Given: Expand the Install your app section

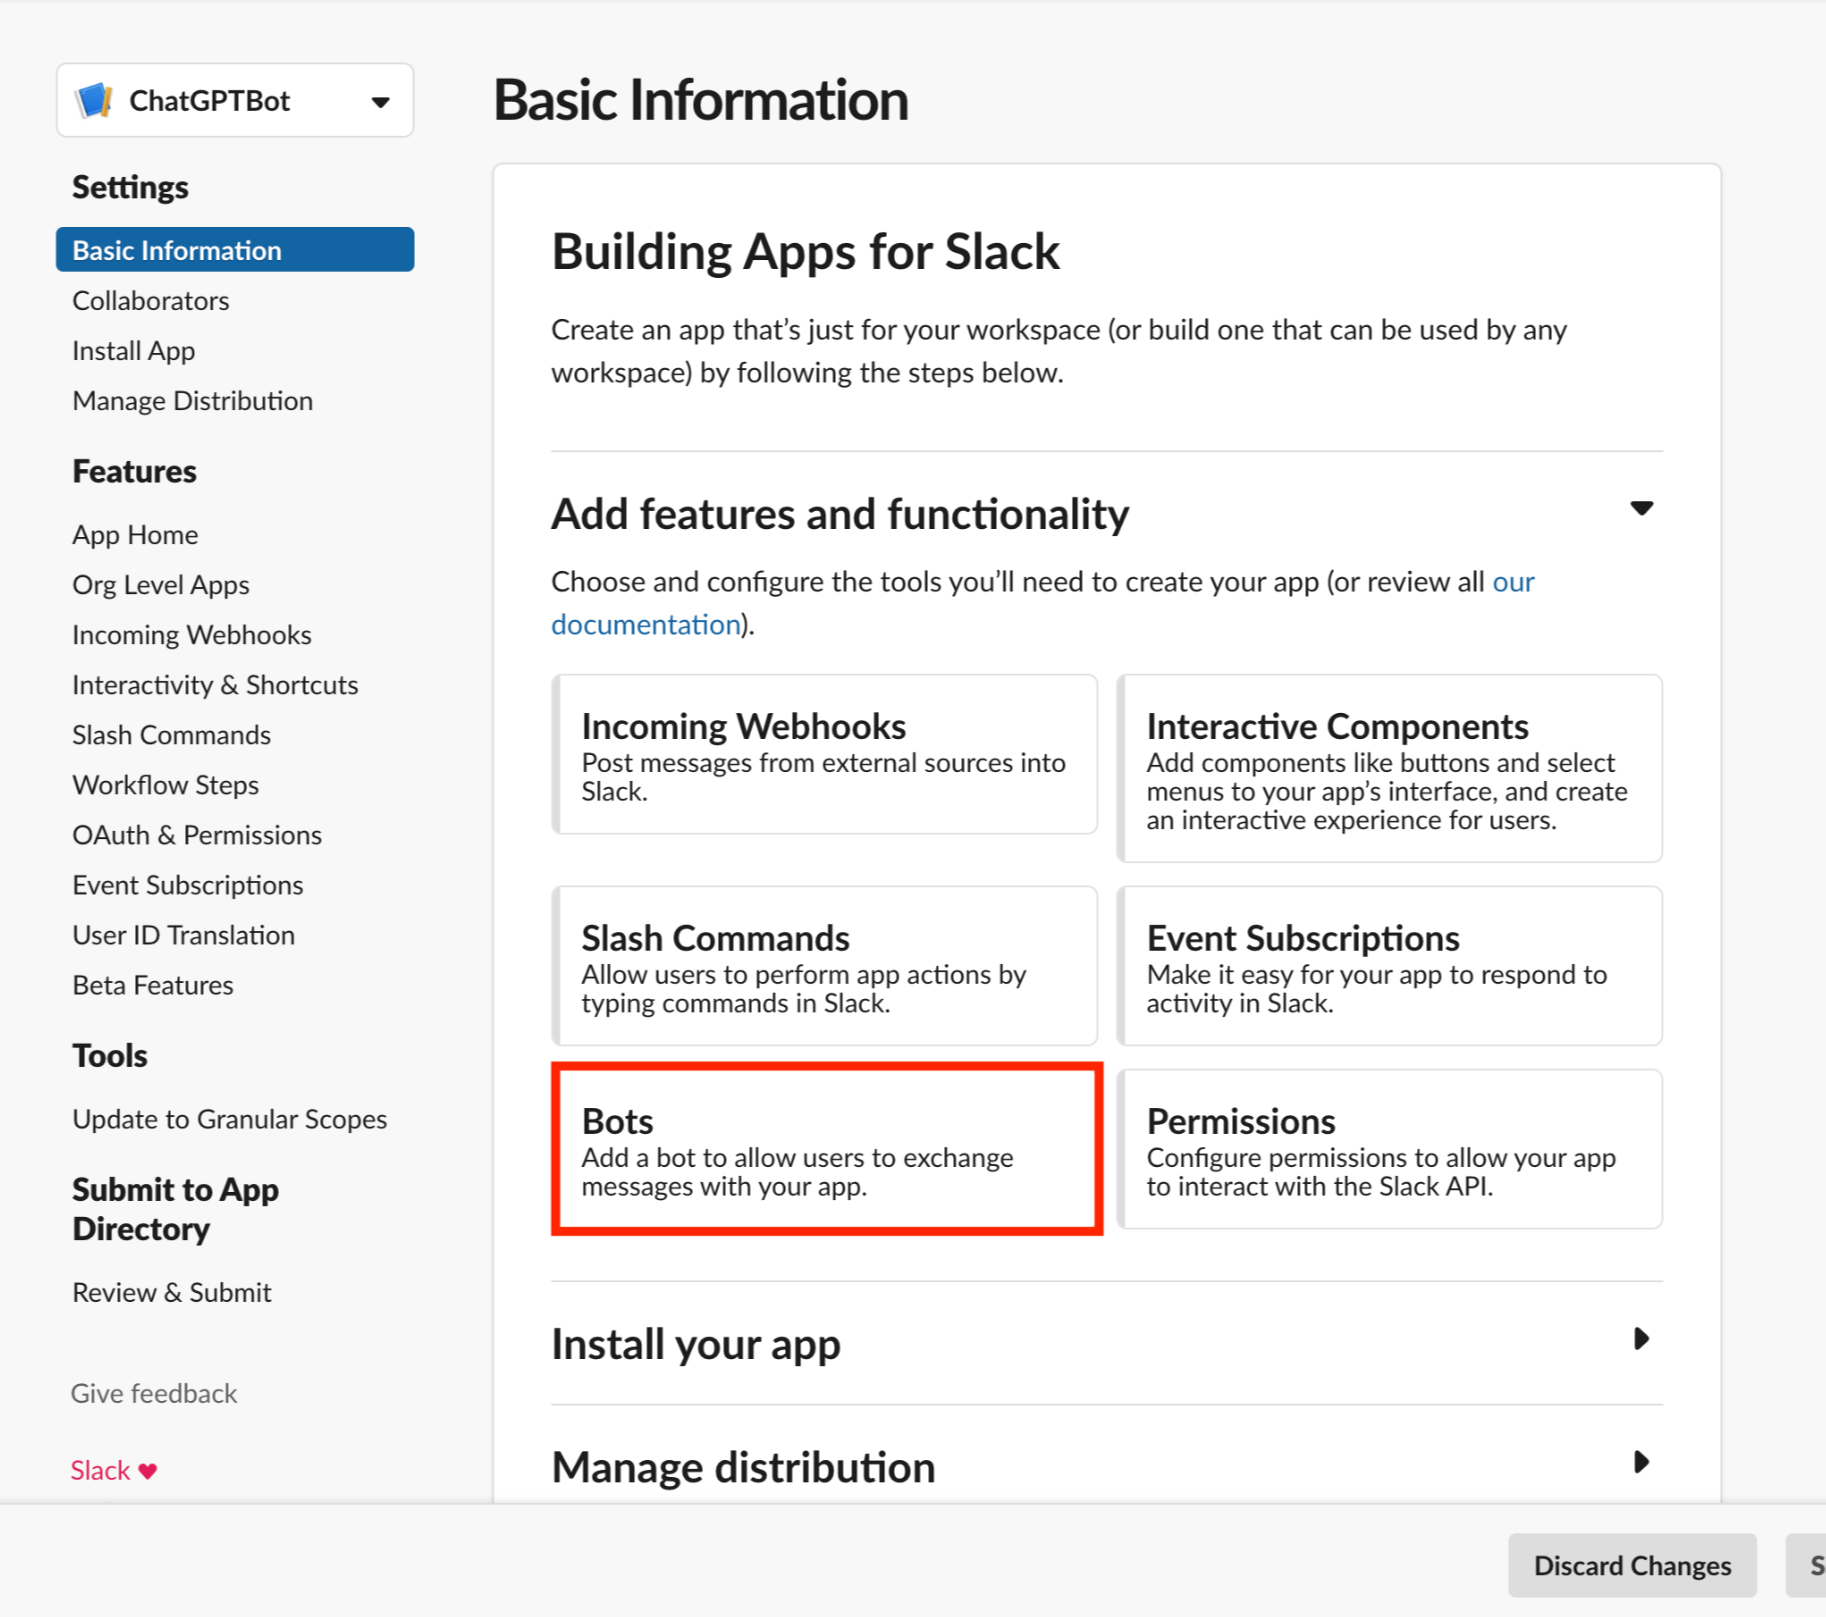Looking at the screenshot, I should 1641,1339.
